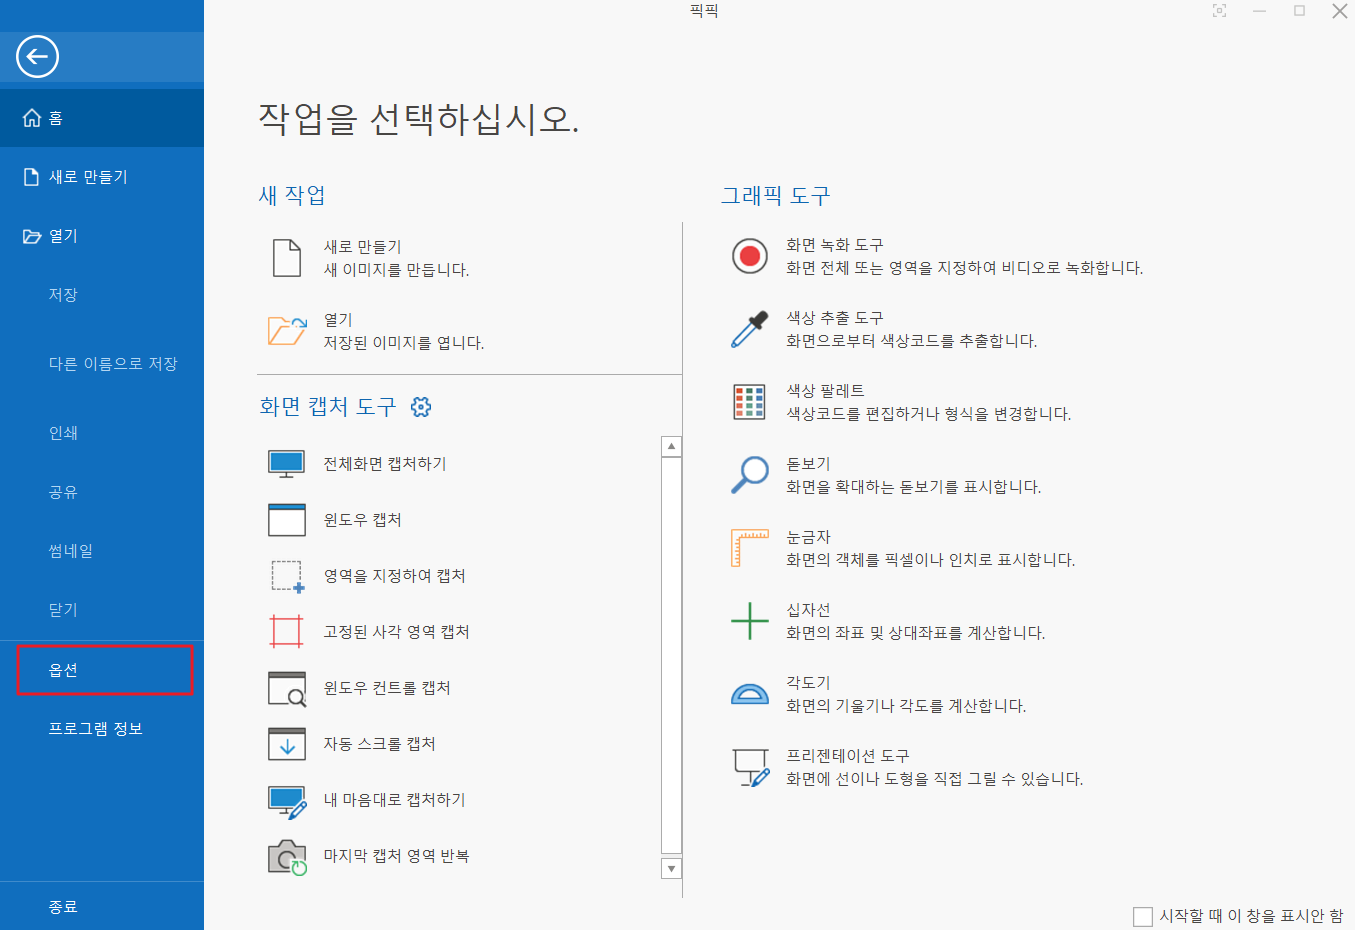Click 고정된 사각 영역 캡처 text

396,632
